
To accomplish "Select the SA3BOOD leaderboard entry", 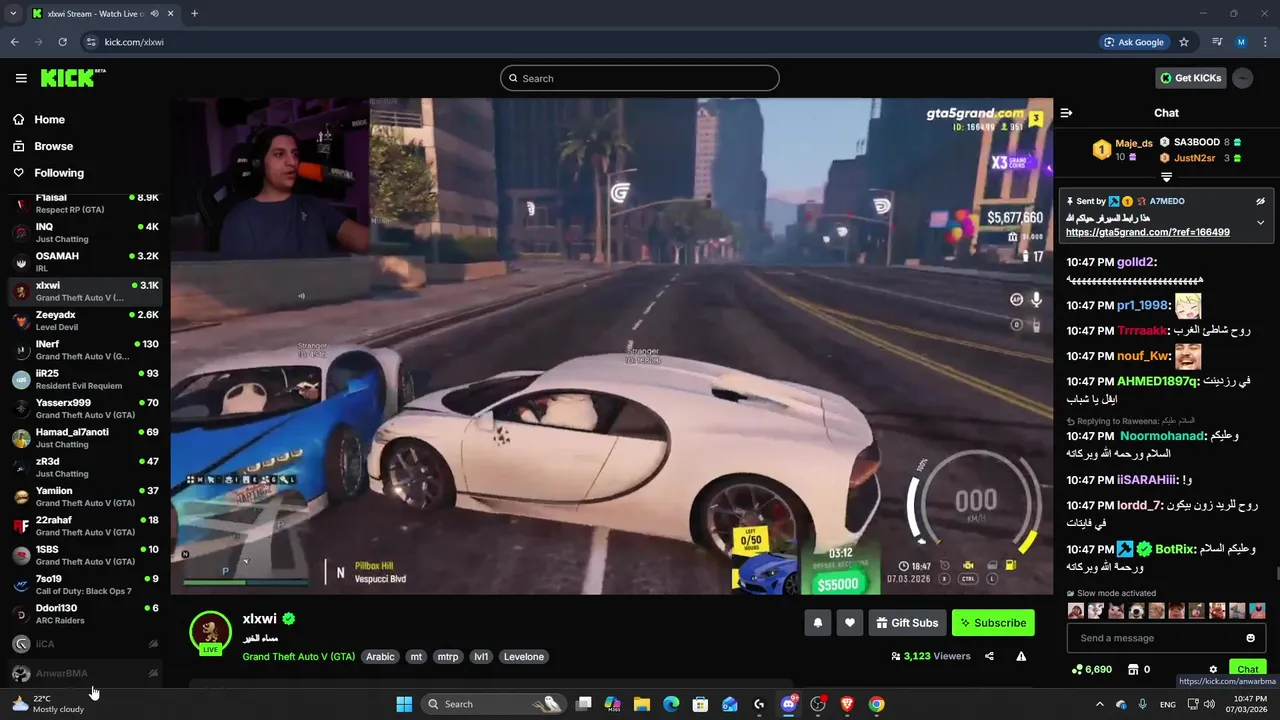I will click(1200, 142).
